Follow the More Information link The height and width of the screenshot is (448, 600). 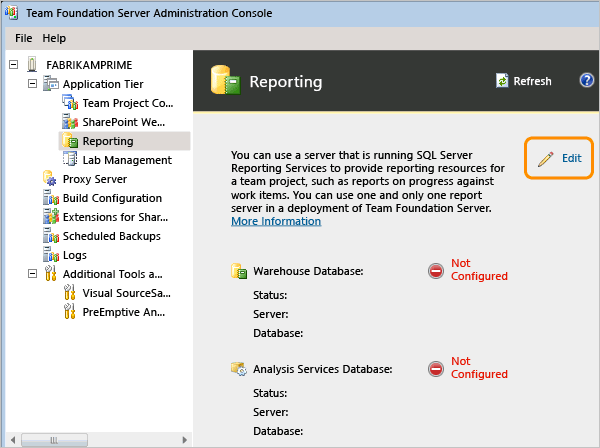click(276, 221)
